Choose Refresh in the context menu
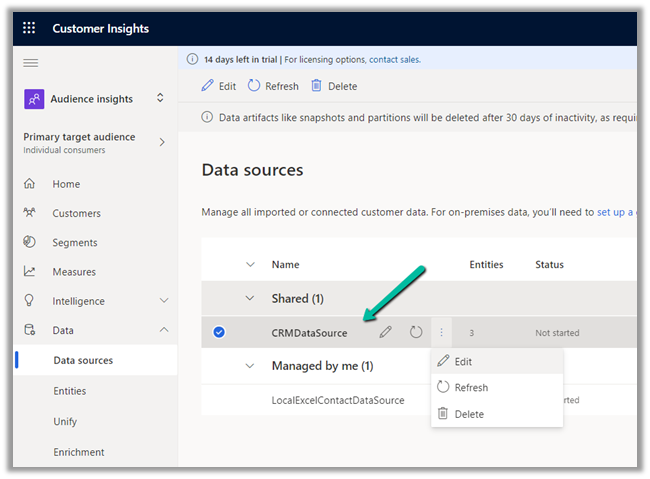 click(470, 388)
